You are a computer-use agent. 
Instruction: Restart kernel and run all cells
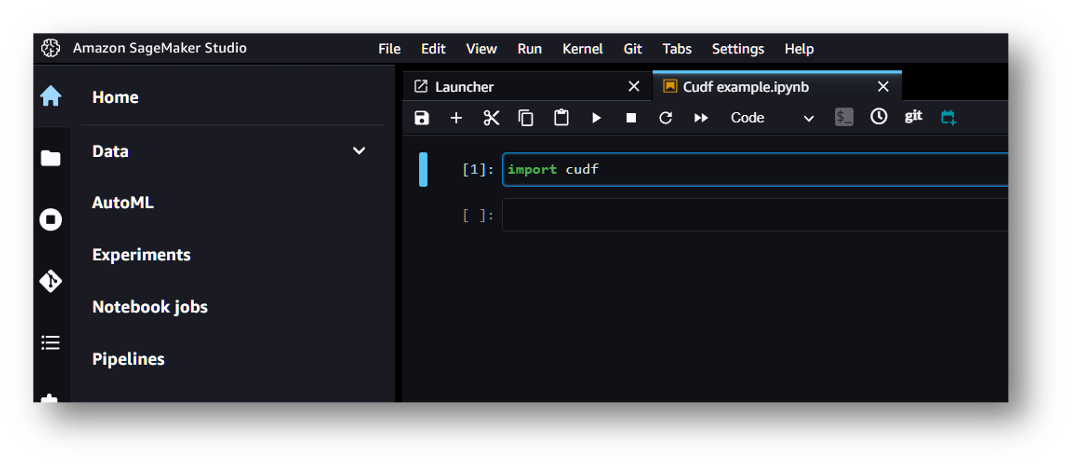tap(701, 118)
